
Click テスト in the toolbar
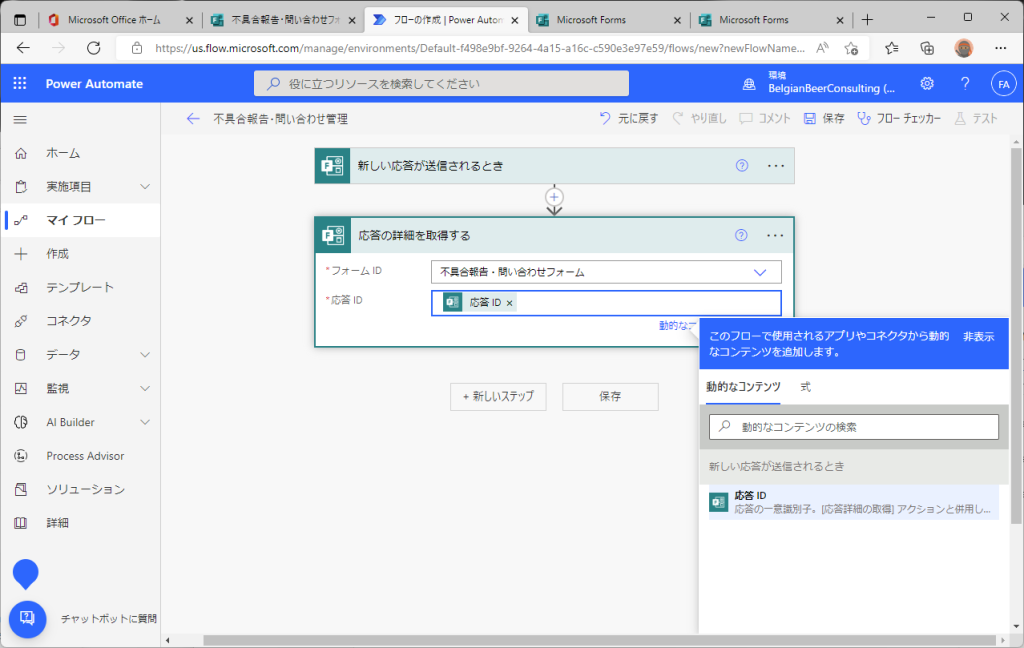(976, 118)
